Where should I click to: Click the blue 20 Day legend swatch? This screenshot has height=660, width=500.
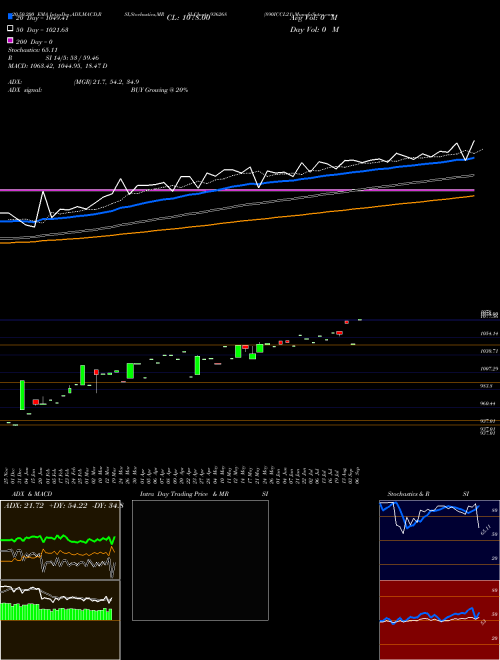pos(10,17)
